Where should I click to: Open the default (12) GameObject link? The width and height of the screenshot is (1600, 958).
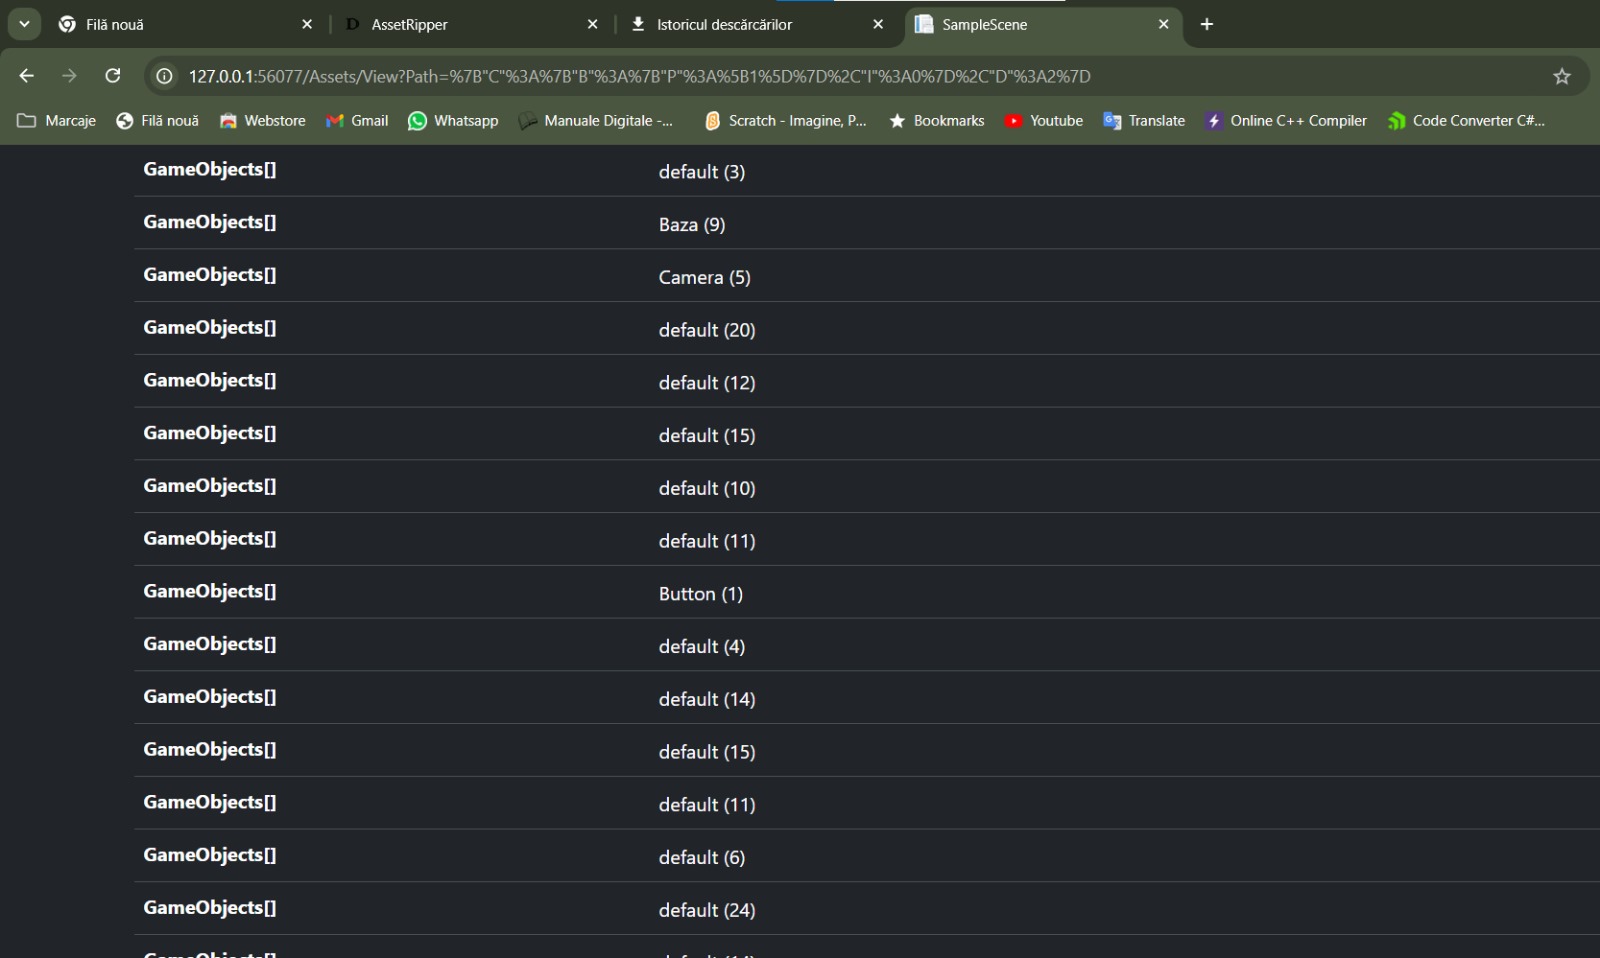(707, 383)
